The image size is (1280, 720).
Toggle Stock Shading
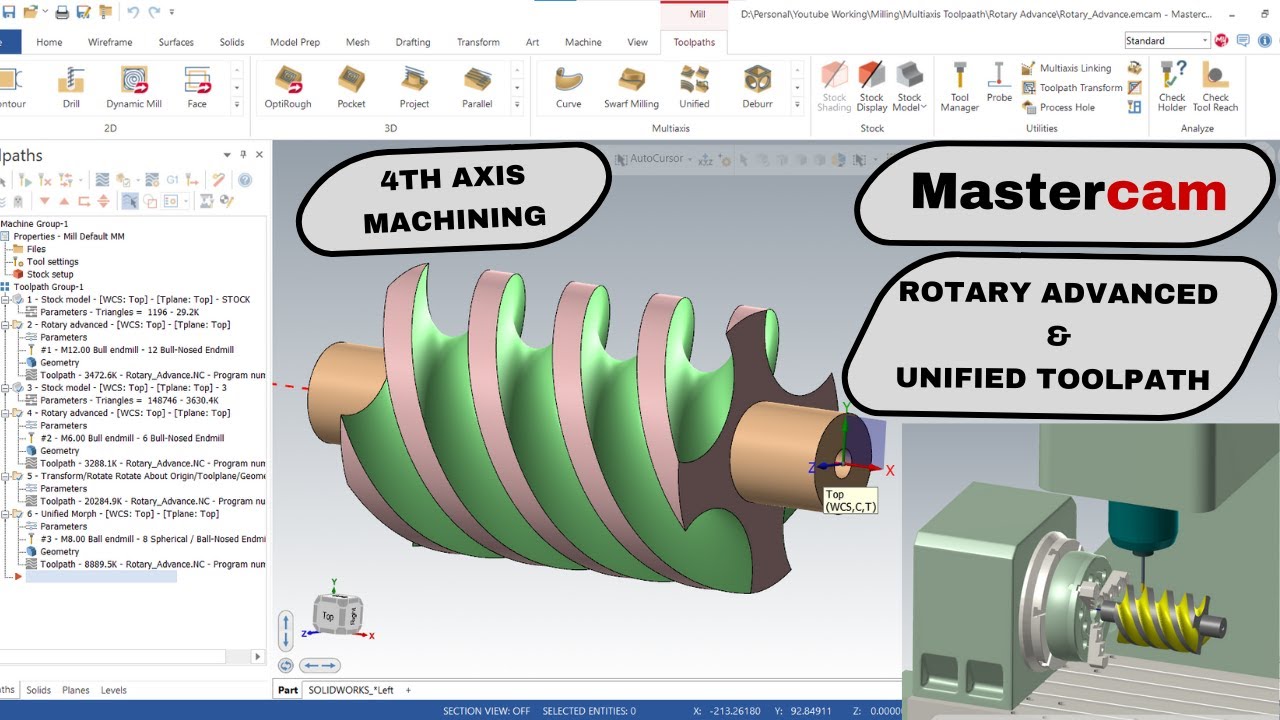(834, 87)
